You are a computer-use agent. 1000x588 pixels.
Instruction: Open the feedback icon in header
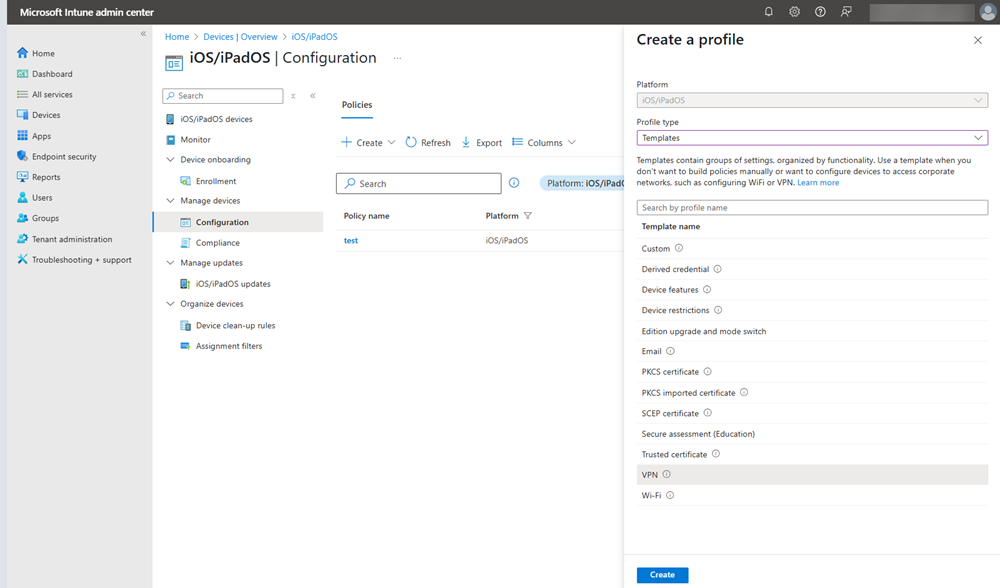847,12
